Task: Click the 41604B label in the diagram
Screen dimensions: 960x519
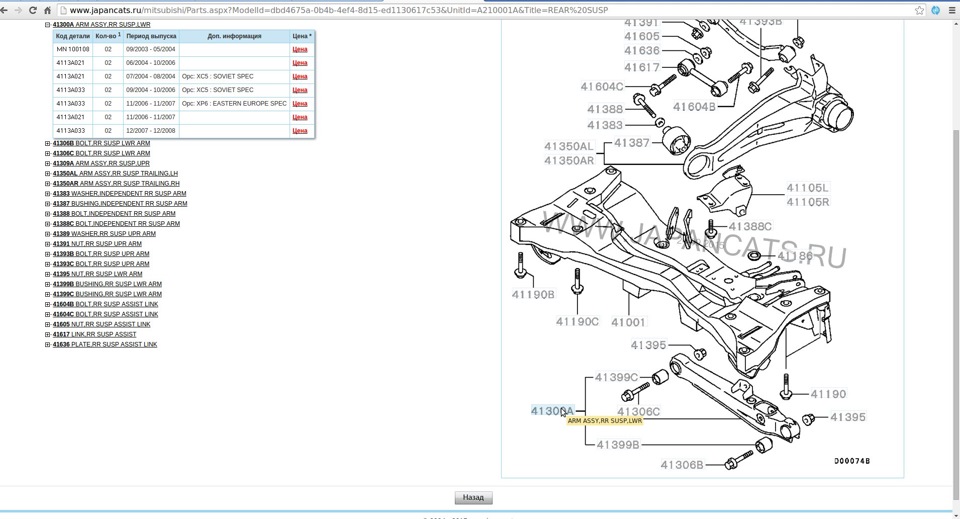Action: click(694, 107)
